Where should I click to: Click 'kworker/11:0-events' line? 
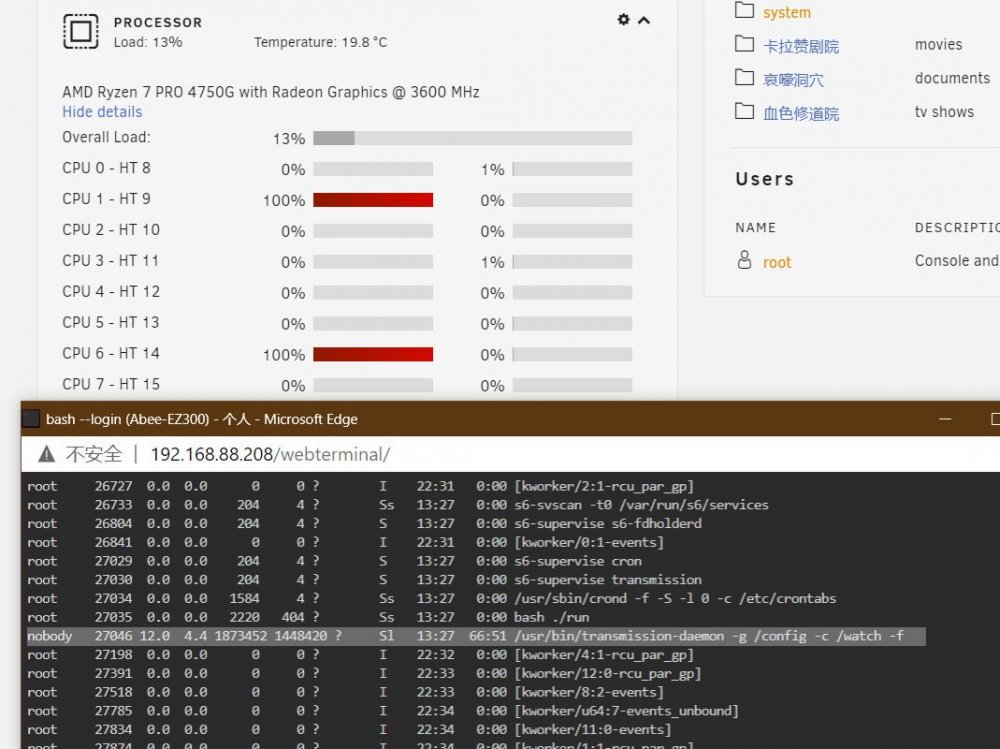(349, 730)
